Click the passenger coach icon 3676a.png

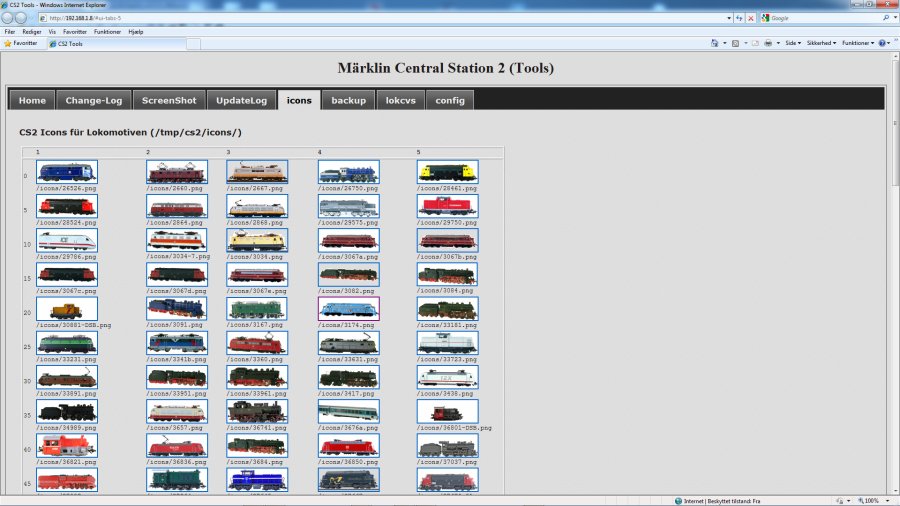pos(348,411)
